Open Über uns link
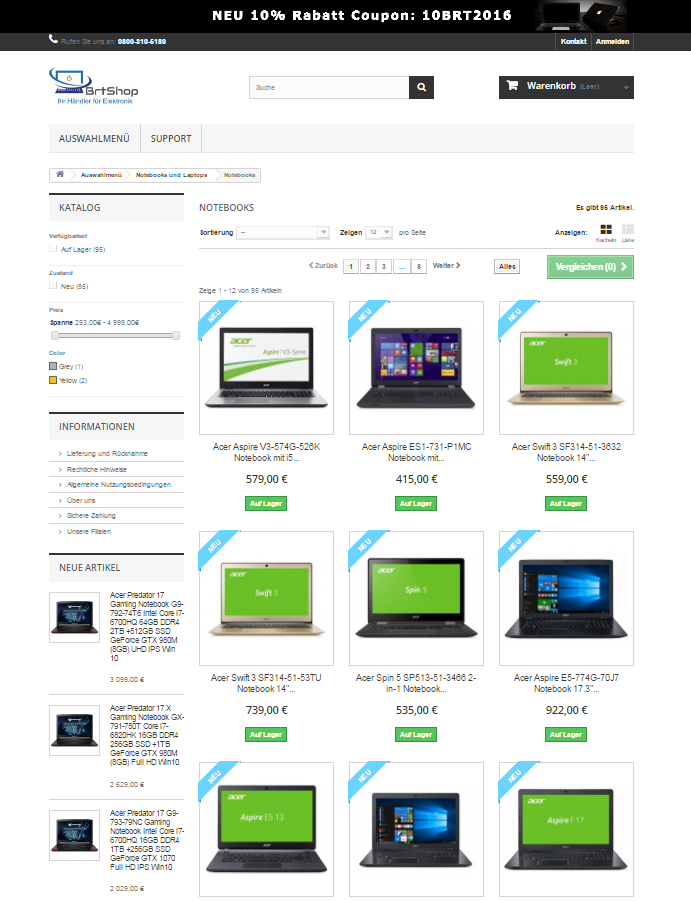 click(81, 500)
